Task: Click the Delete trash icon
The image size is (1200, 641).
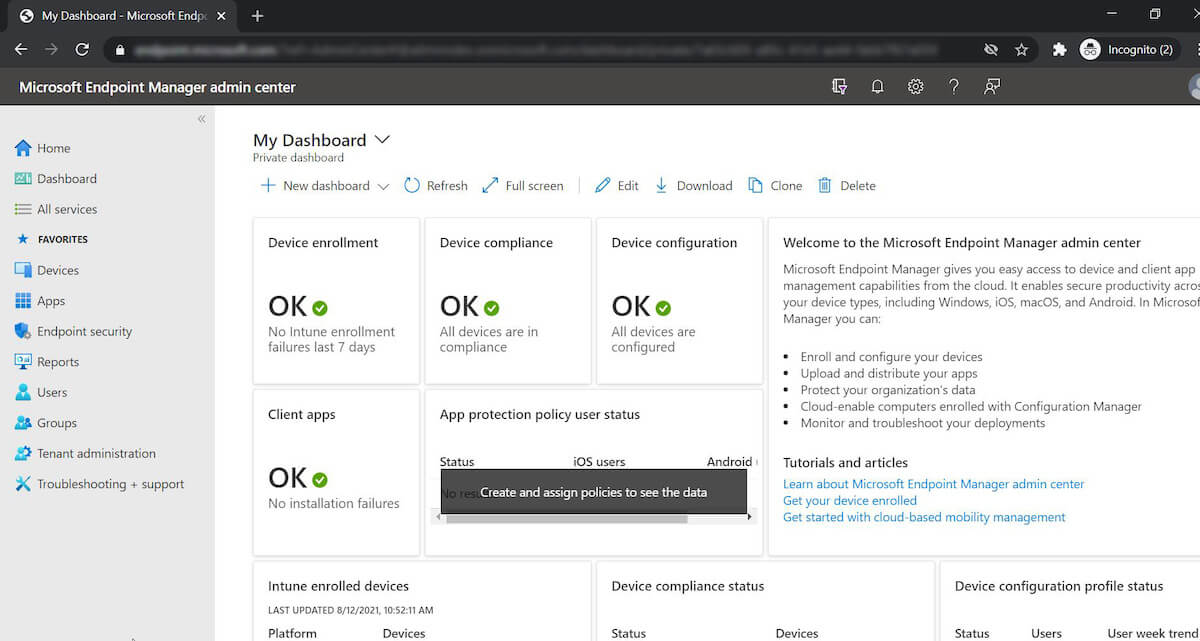Action: coord(825,185)
